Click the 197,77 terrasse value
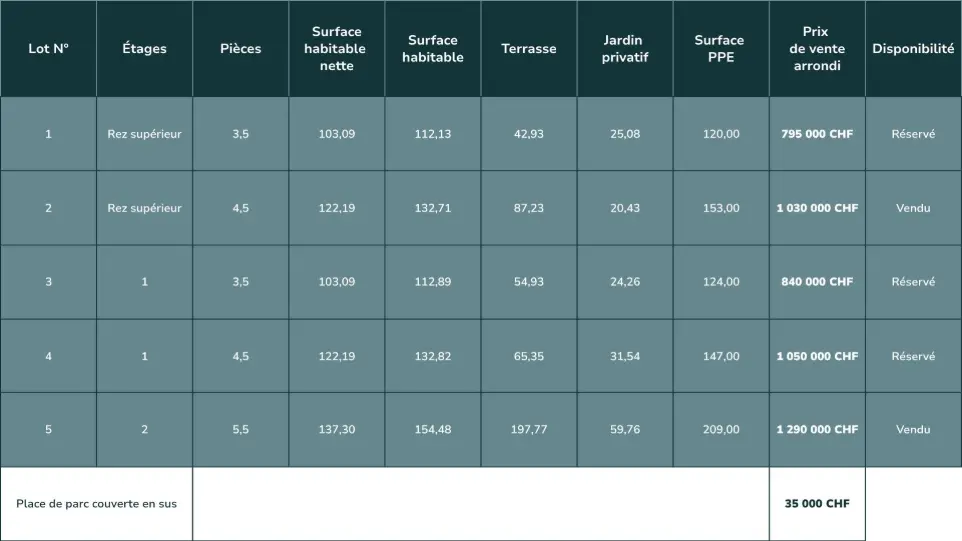The image size is (962, 541). [529, 429]
